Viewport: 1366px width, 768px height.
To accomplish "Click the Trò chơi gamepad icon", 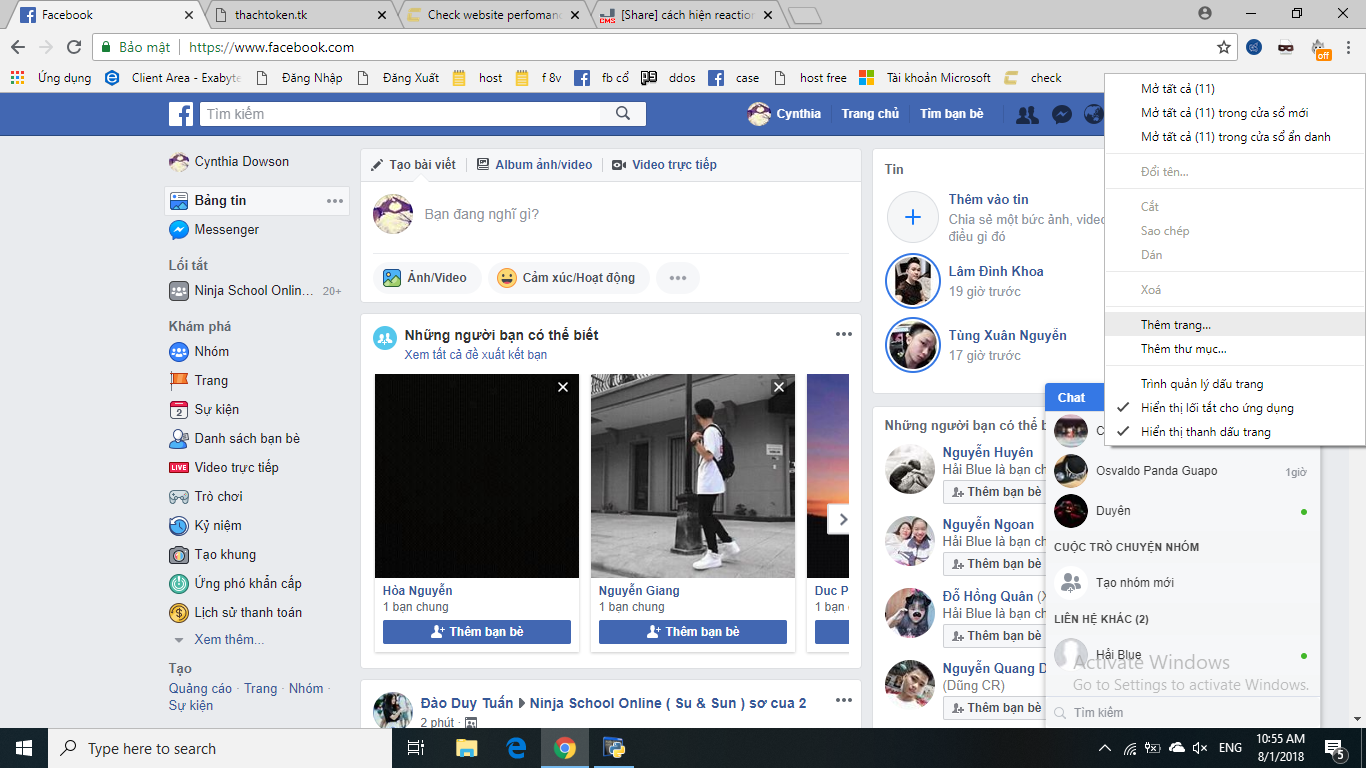I will point(178,496).
